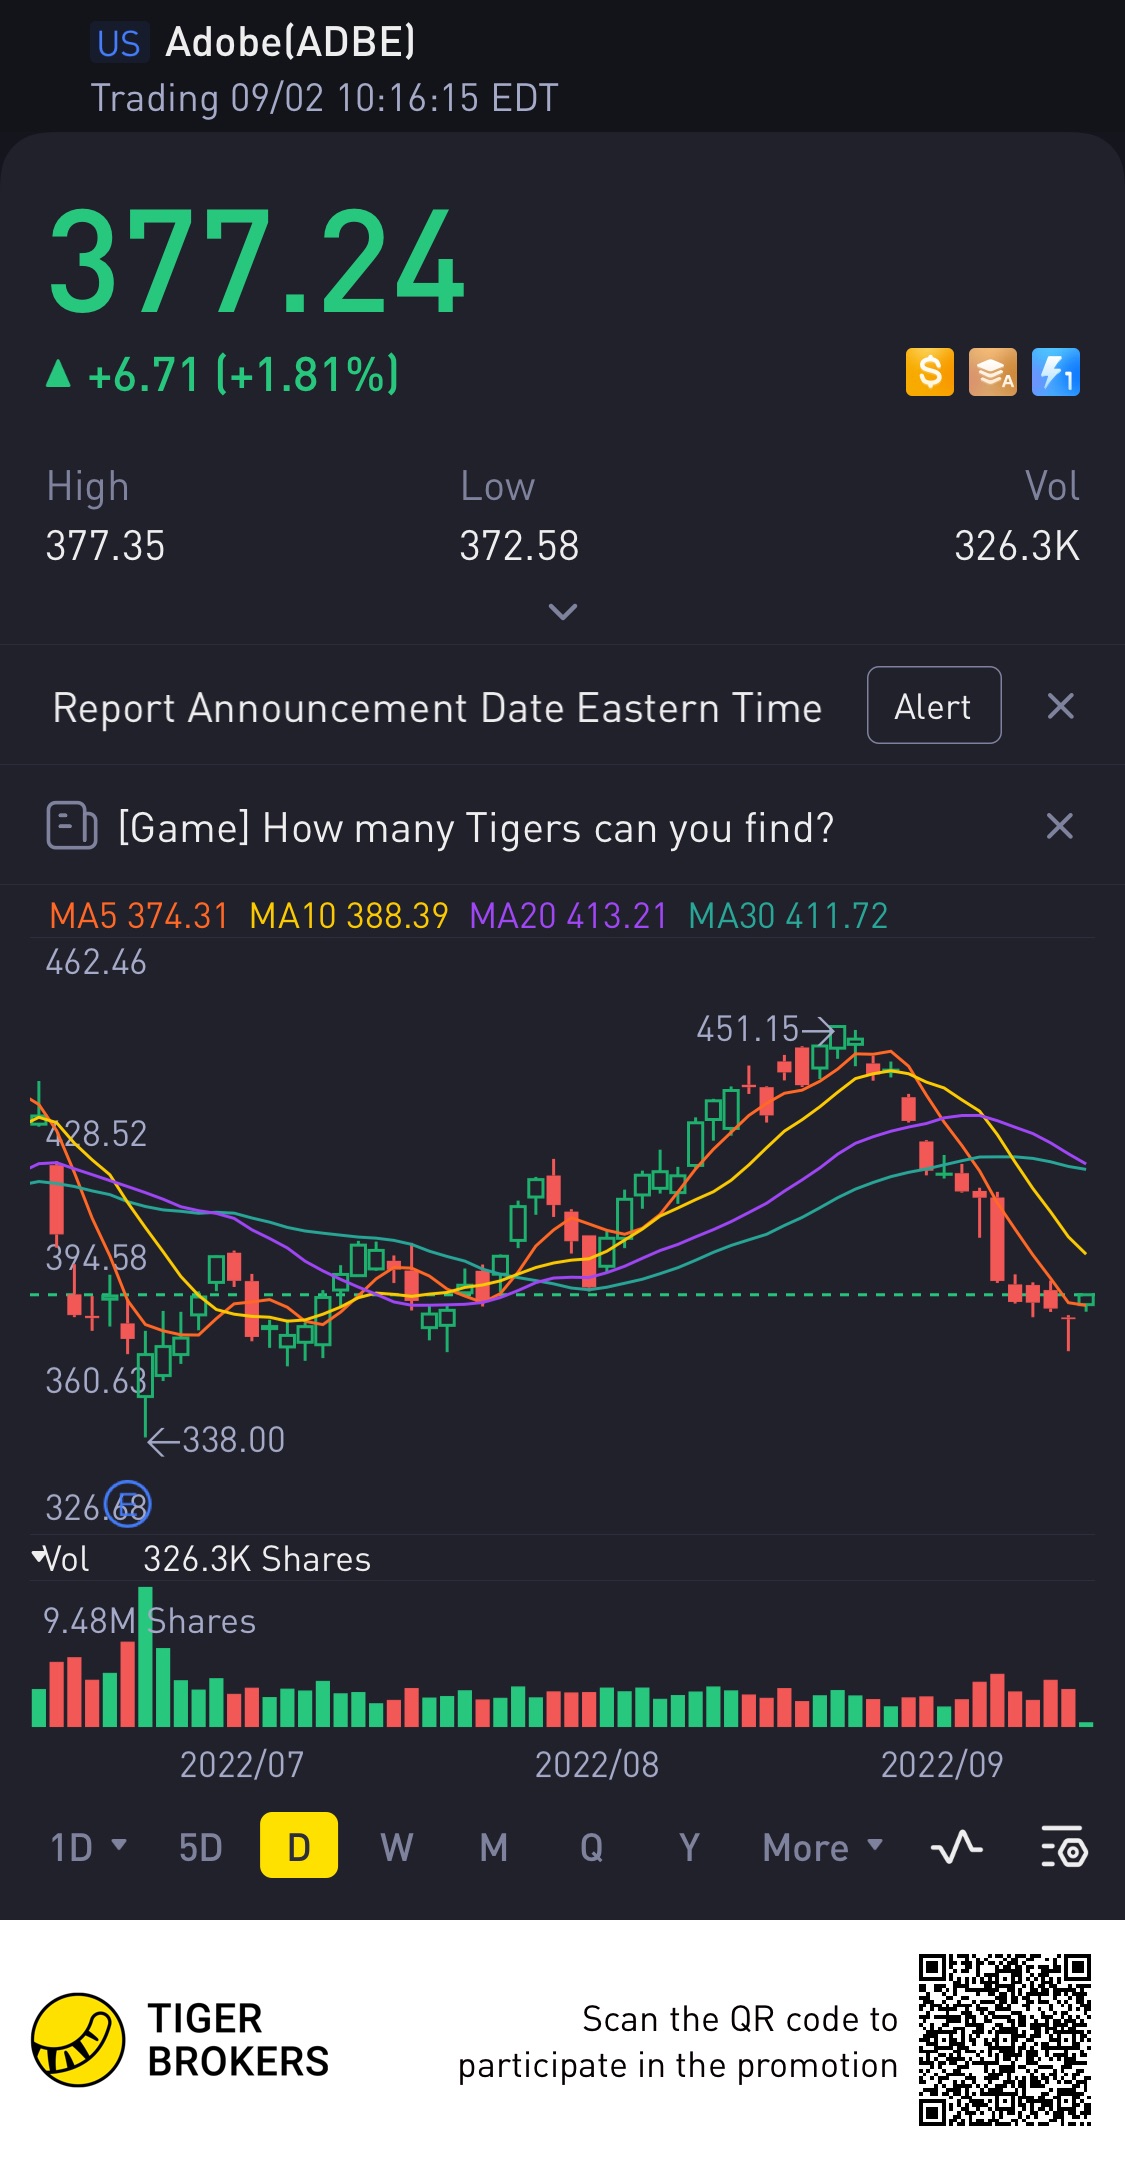Tap the MA20 413.21 indicator label
The image size is (1125, 2160).
(568, 916)
